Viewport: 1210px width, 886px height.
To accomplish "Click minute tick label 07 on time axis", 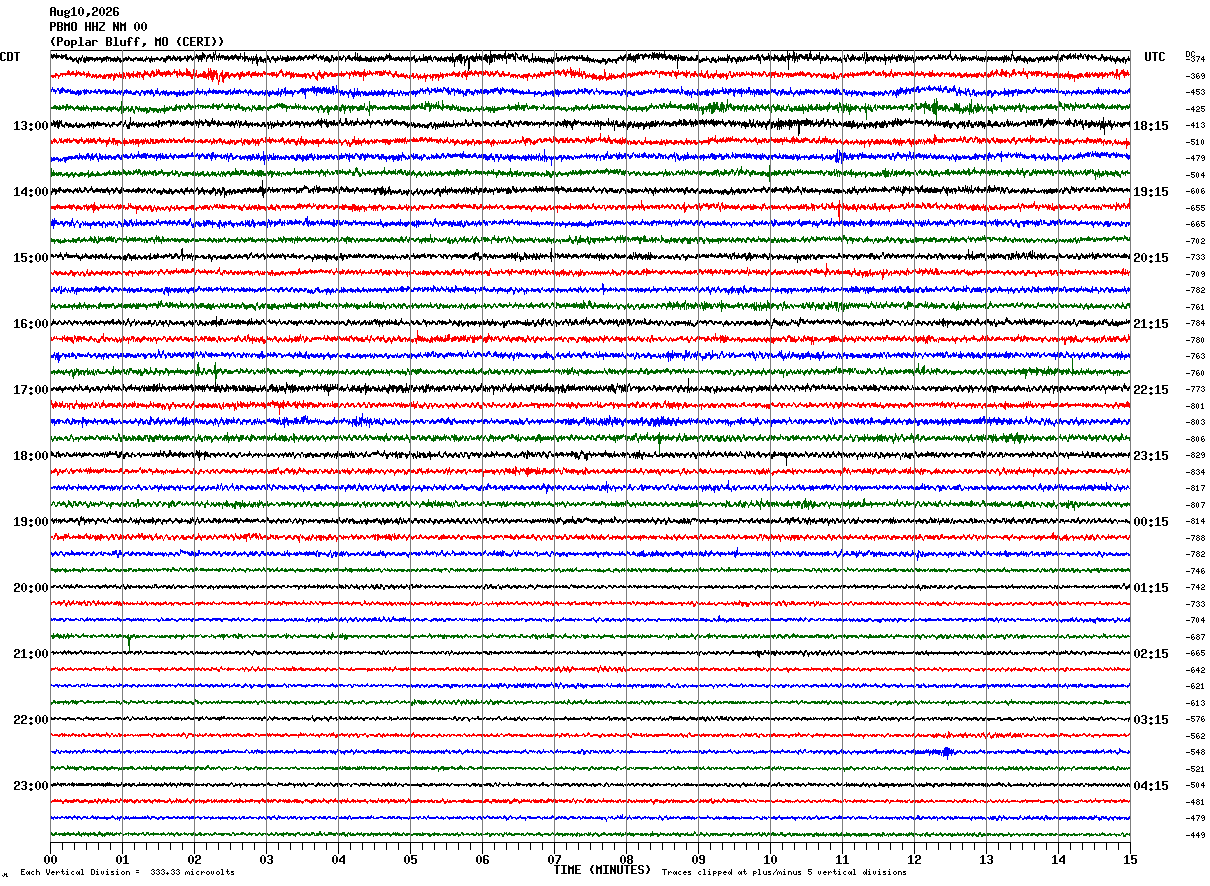I will (554, 859).
